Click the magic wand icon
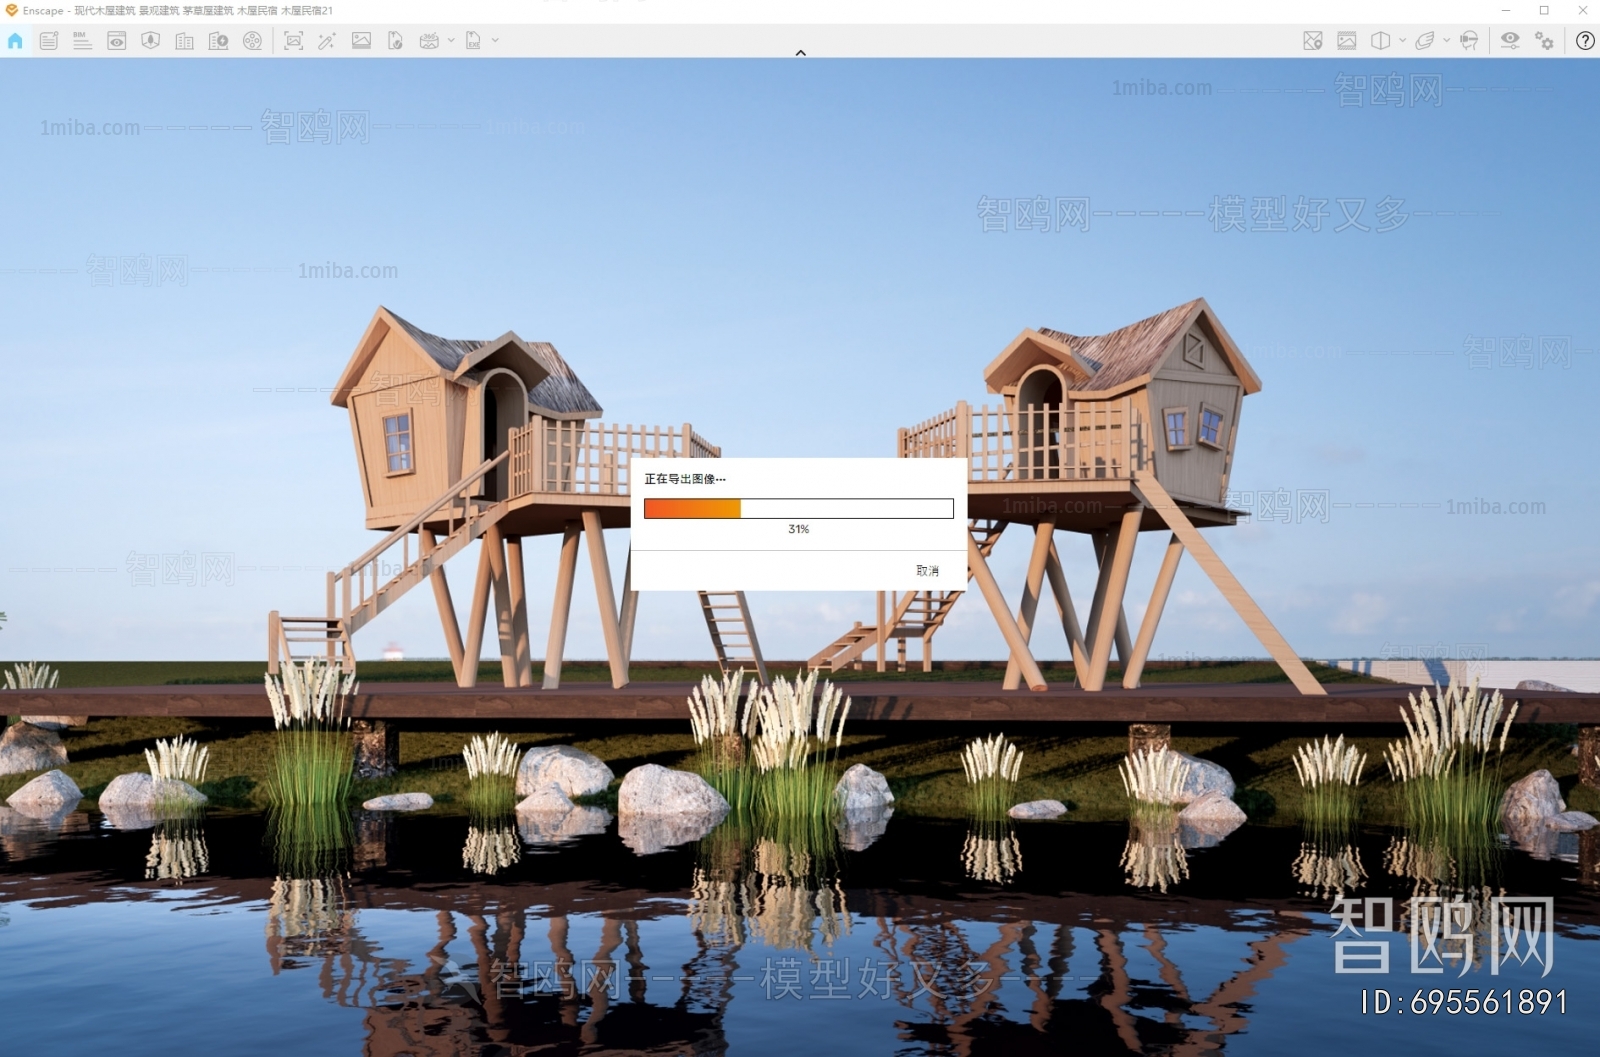Viewport: 1600px width, 1057px height. (327, 41)
